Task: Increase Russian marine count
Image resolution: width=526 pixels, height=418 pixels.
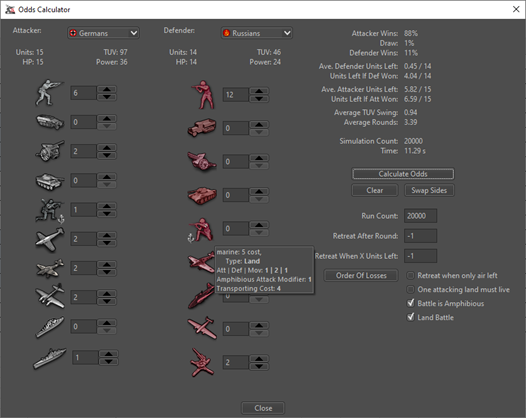Action: [x=259, y=224]
